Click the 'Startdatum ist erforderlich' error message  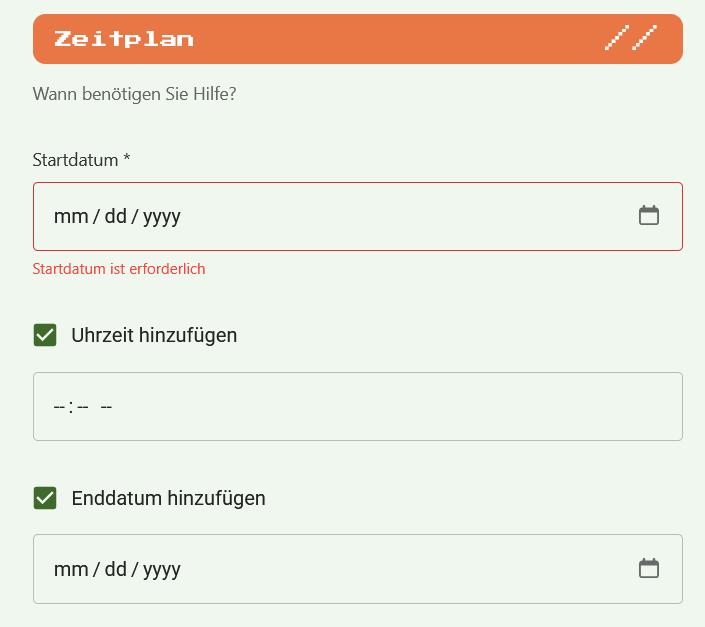[119, 269]
